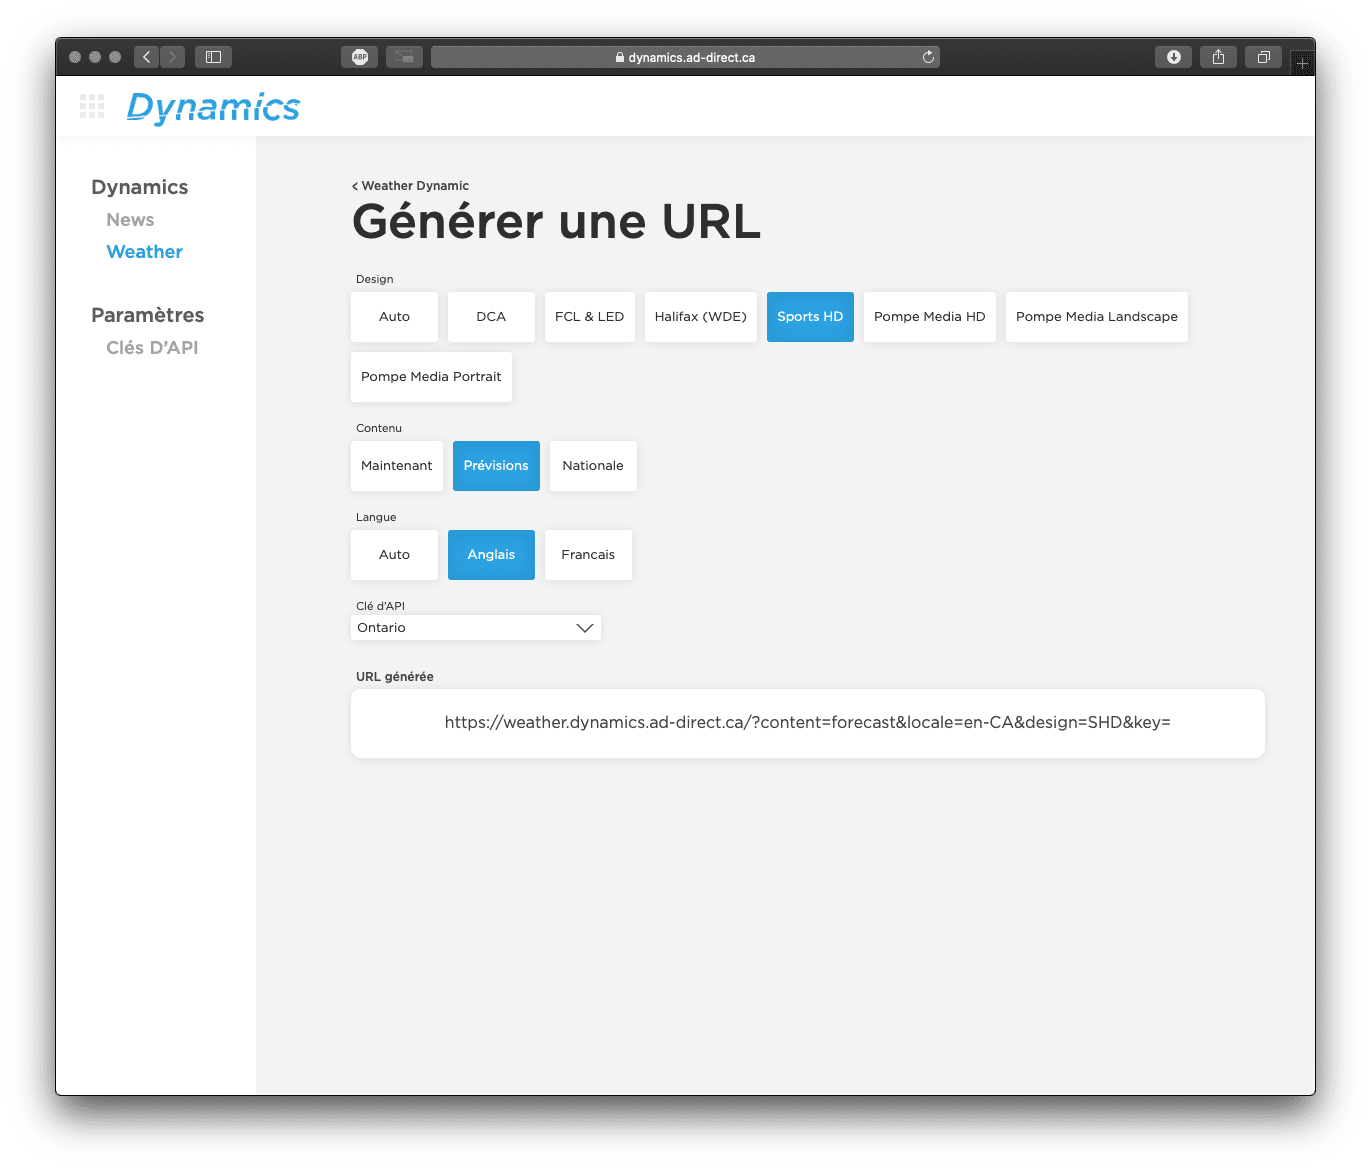Open Clés D'API settings in sidebar

pyautogui.click(x=152, y=348)
